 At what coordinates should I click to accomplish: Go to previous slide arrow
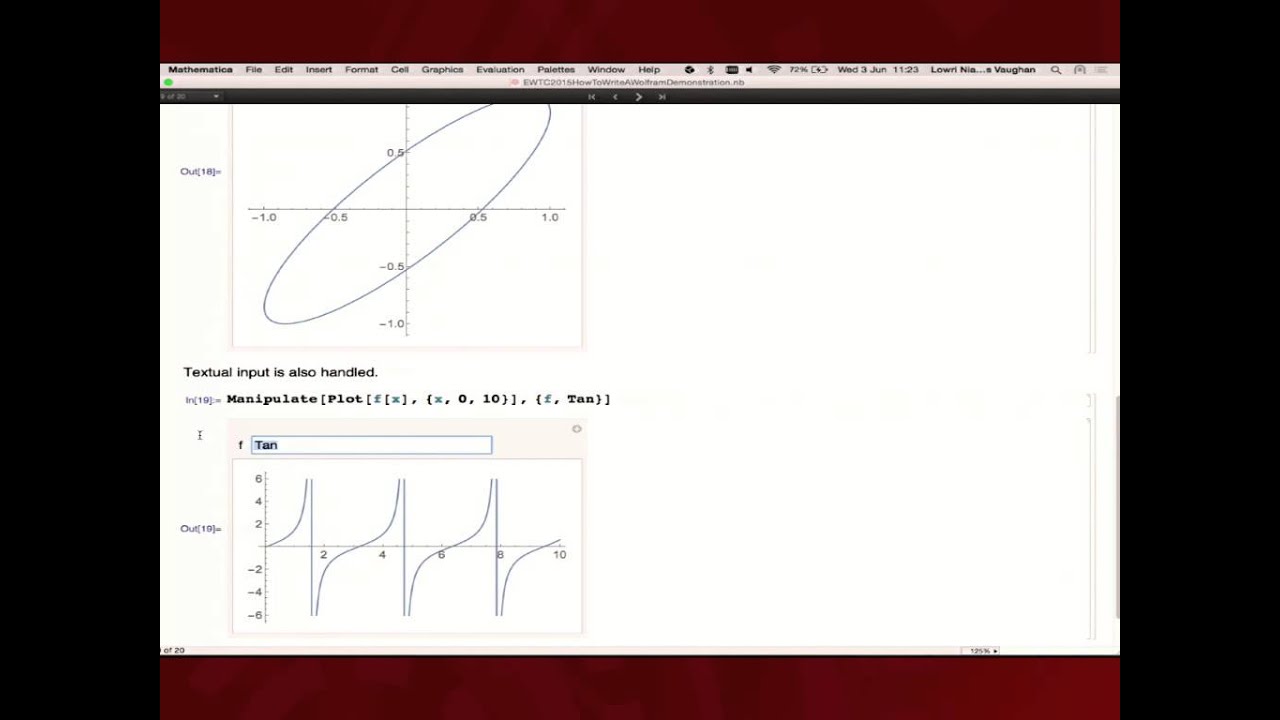tap(615, 97)
